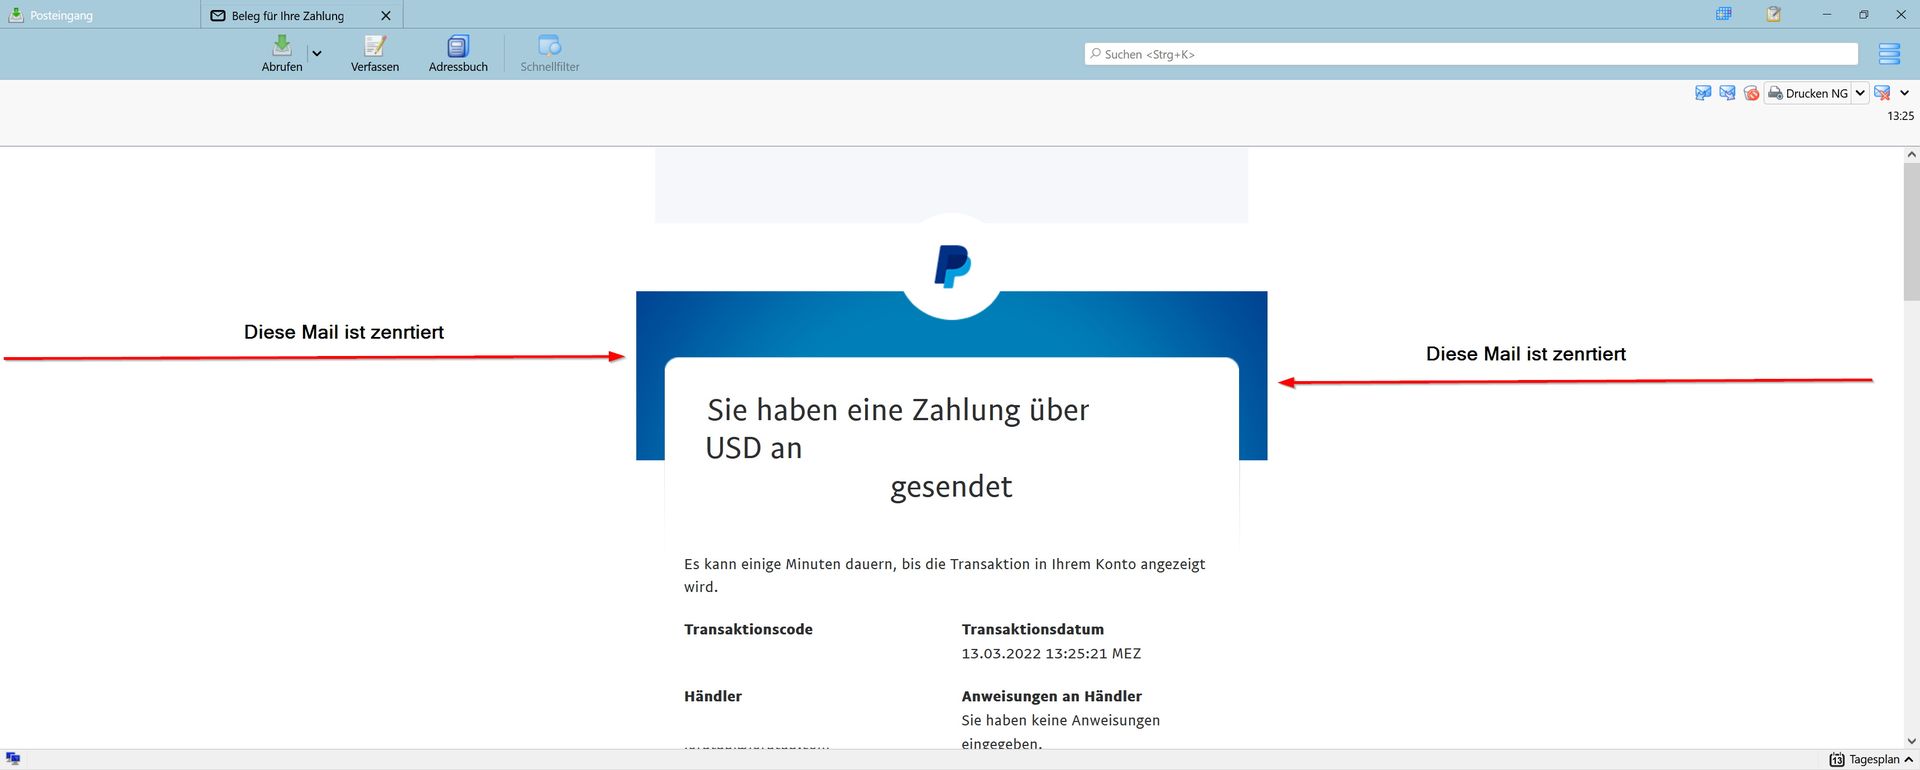
Task: Close the 'Beleg für Ihre Zahlung' tab
Action: [386, 16]
